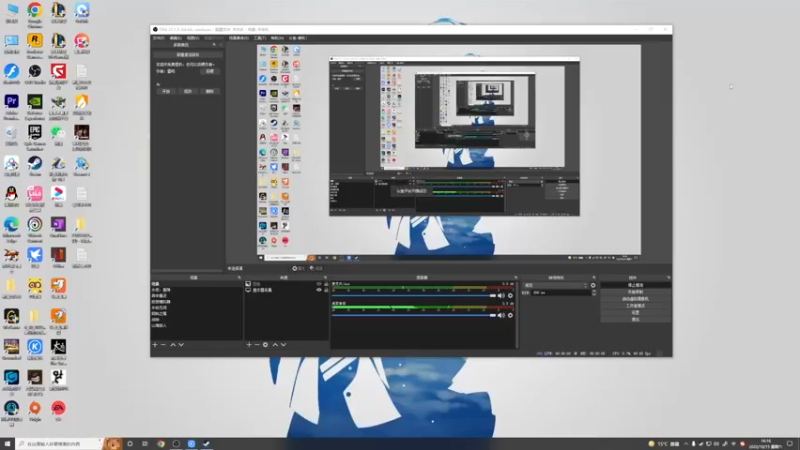Click the Settings button in Controls
Image resolution: width=800 pixels, height=450 pixels.
click(x=635, y=312)
